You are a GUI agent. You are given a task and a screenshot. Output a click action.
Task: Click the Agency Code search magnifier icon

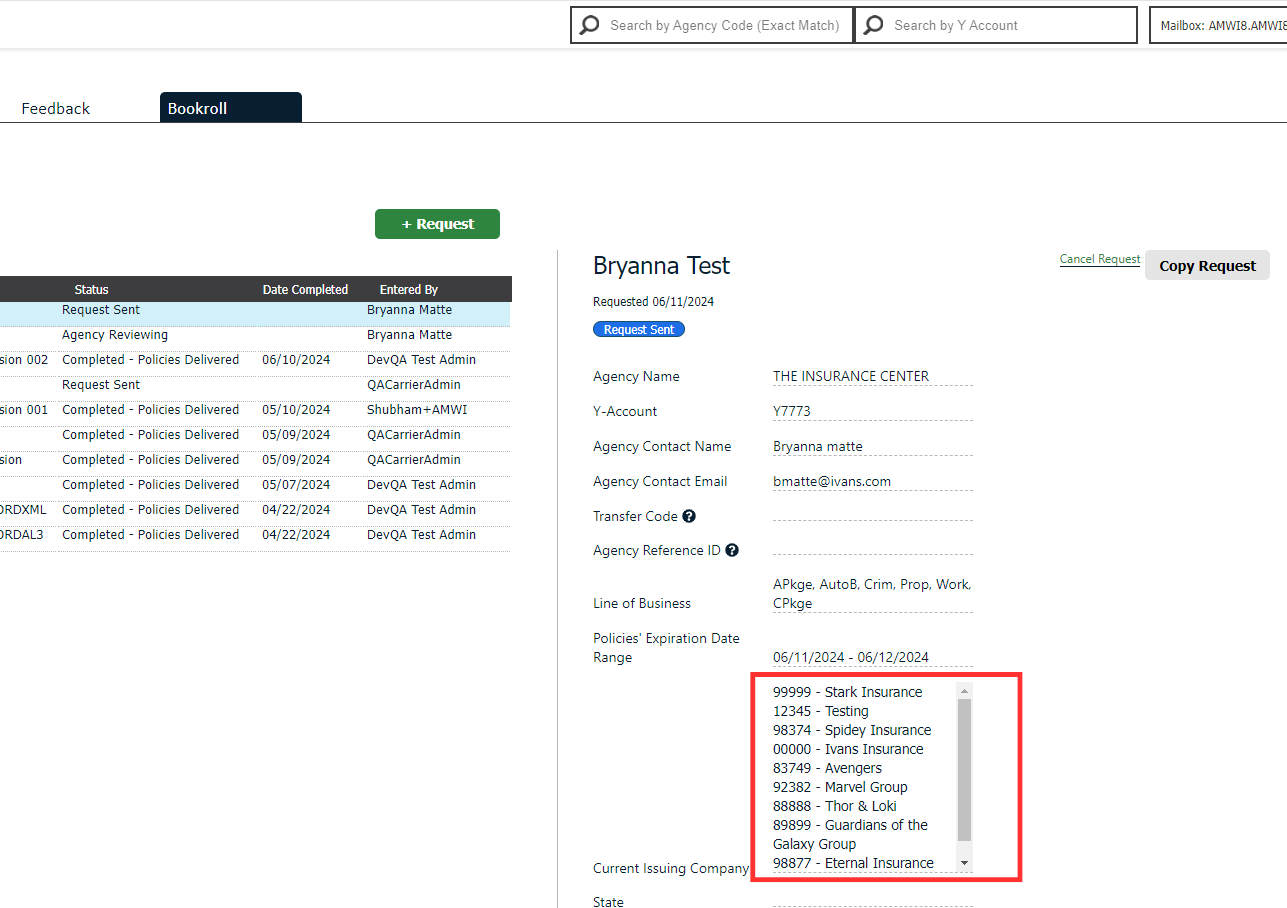[x=590, y=25]
